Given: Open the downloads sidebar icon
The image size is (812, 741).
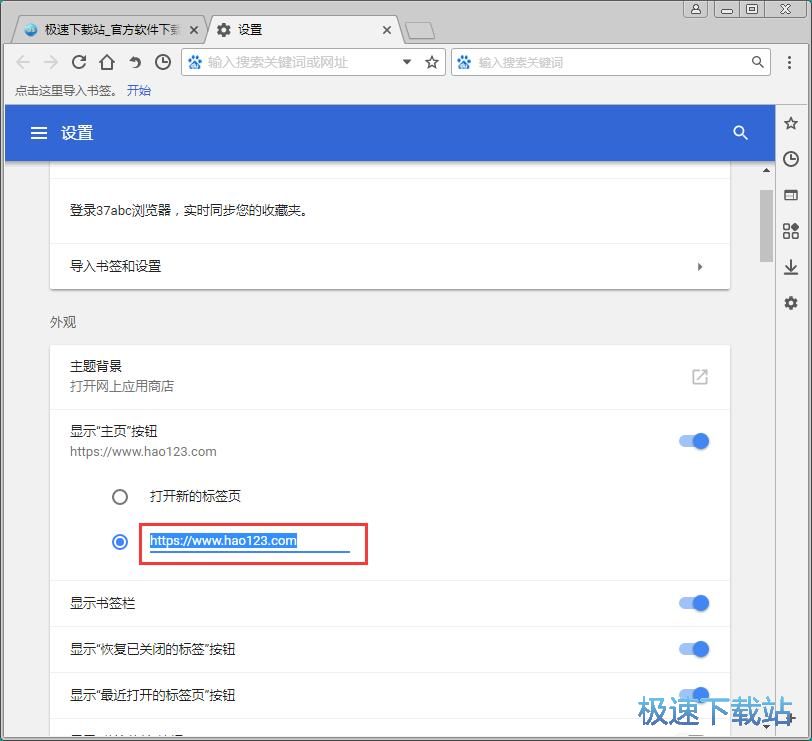Looking at the screenshot, I should [791, 267].
